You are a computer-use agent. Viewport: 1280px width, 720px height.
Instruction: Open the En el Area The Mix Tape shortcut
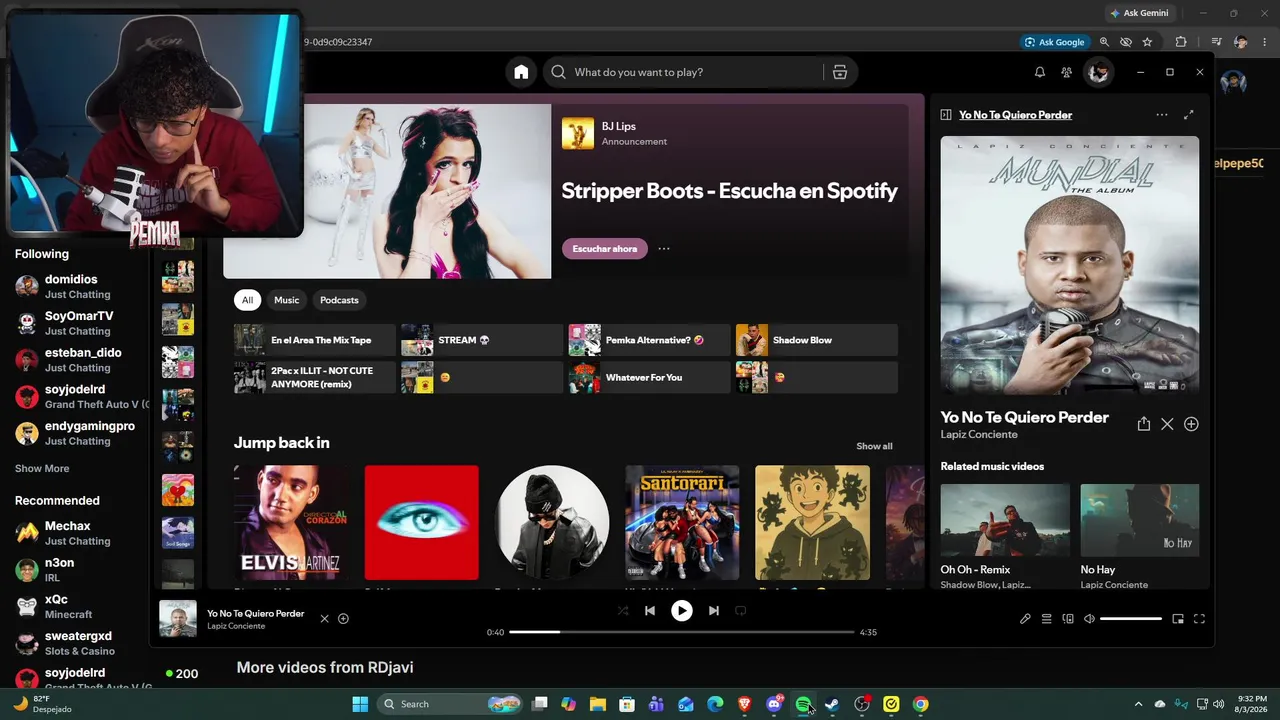[315, 340]
